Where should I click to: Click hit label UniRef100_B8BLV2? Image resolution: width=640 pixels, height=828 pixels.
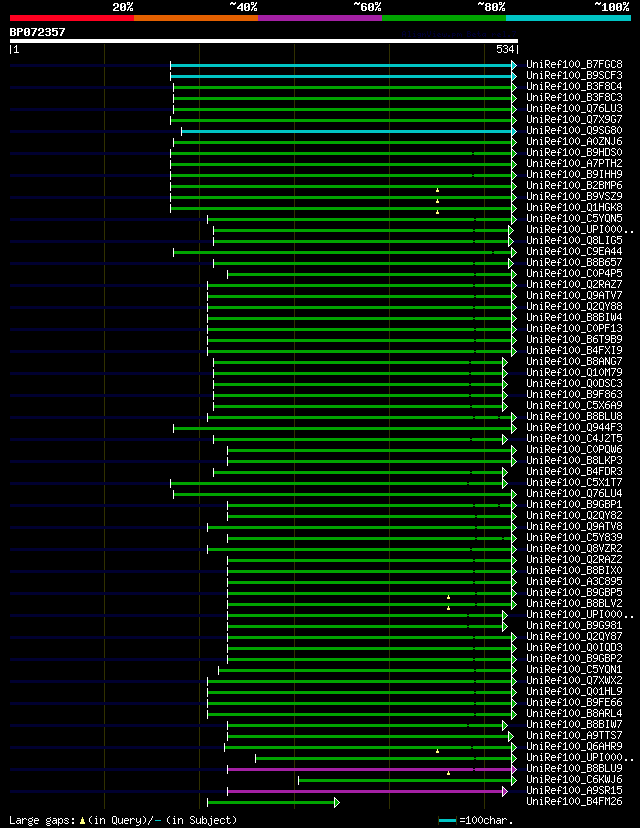click(574, 604)
